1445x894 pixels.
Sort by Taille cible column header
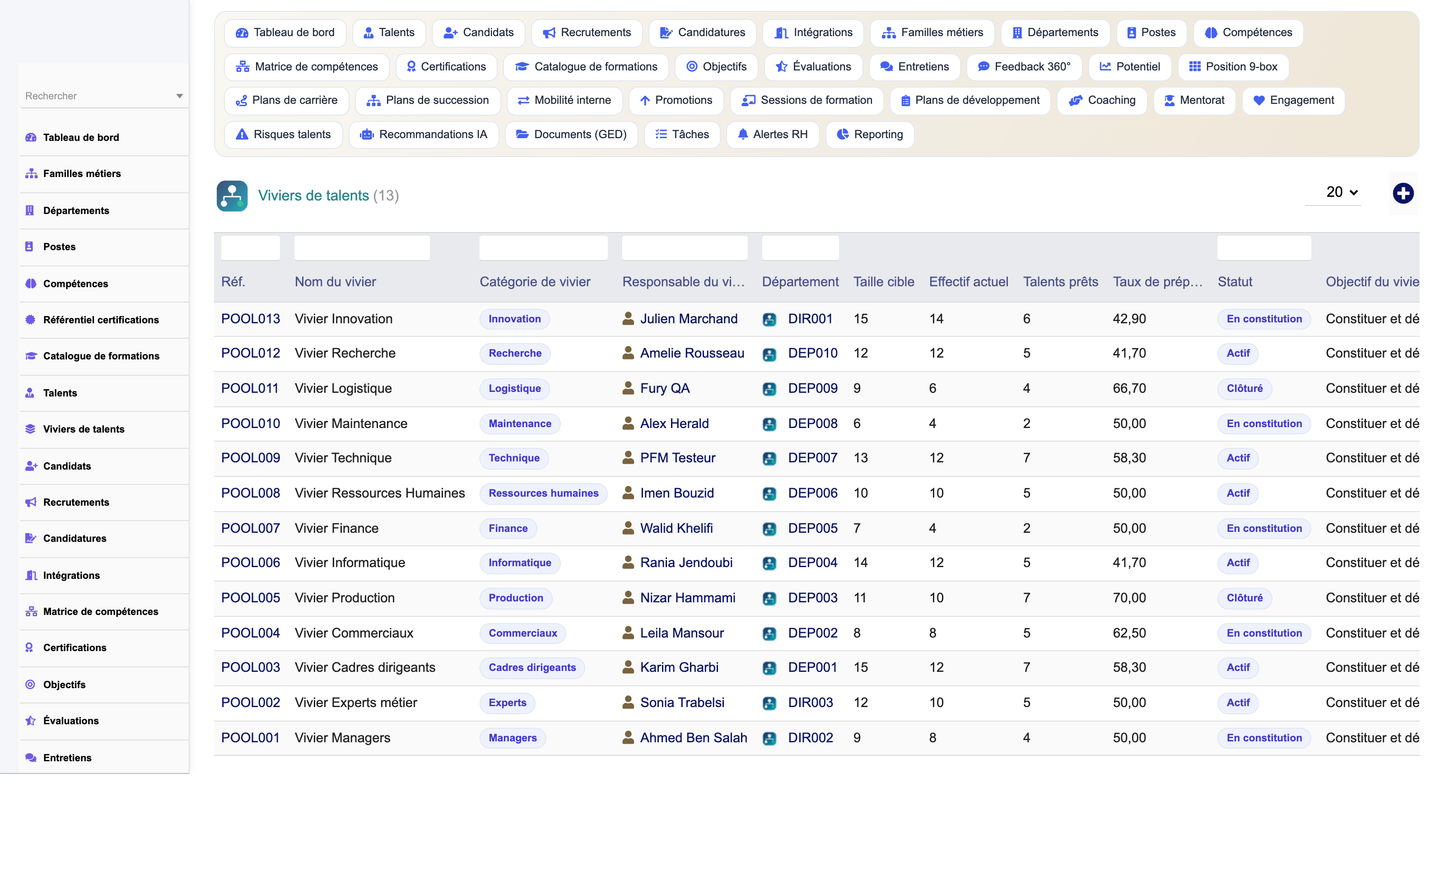point(884,282)
